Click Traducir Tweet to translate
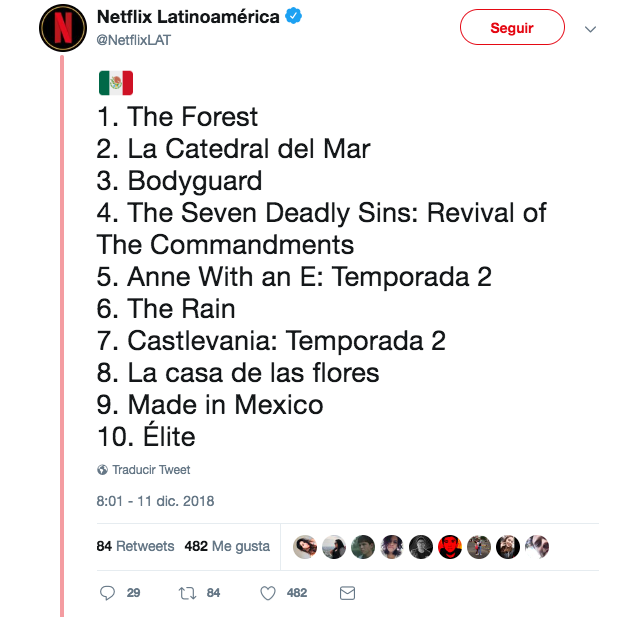The width and height of the screenshot is (637, 617). 150,470
